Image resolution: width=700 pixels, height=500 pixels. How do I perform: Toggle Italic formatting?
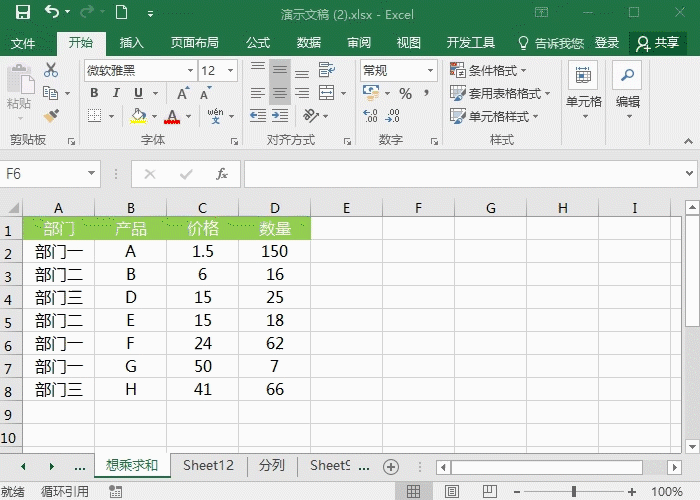pyautogui.click(x=116, y=94)
